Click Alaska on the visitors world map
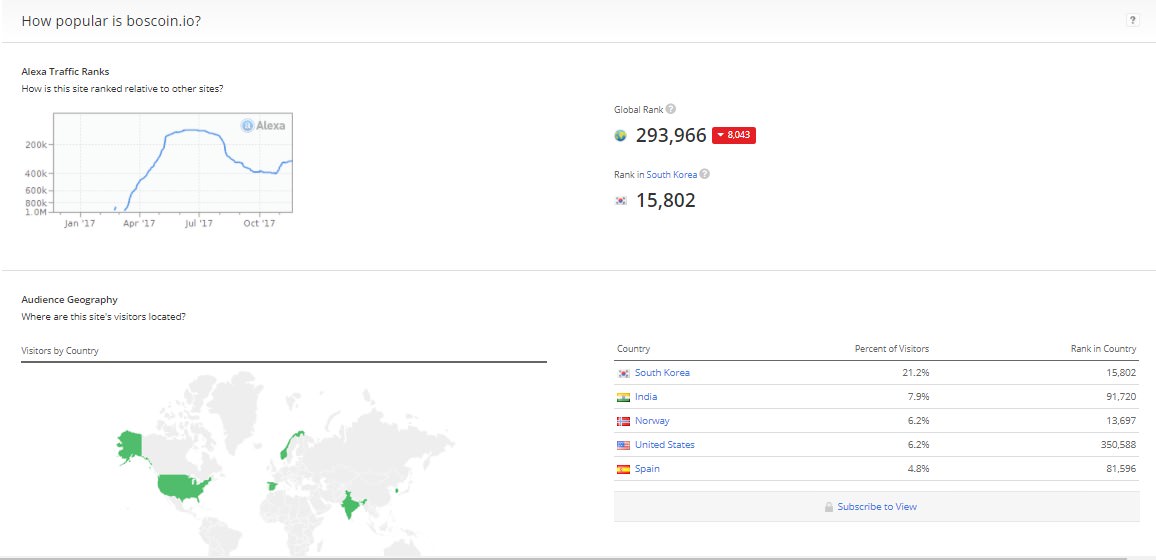The width and height of the screenshot is (1156, 560). tap(130, 448)
